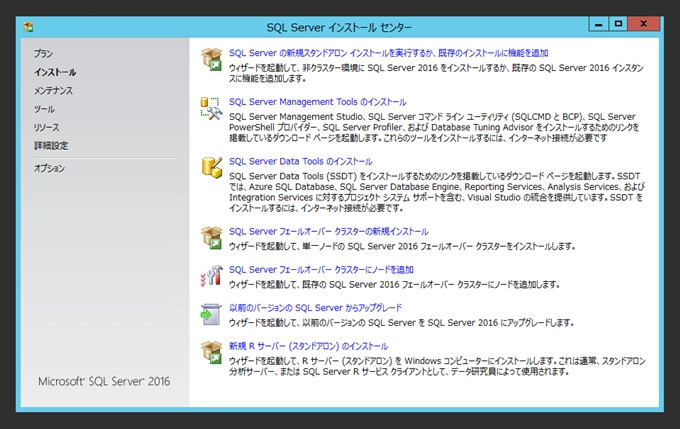Click フェールオーバー クラスターにノードを追加 link
The height and width of the screenshot is (429, 680).
coord(321,270)
